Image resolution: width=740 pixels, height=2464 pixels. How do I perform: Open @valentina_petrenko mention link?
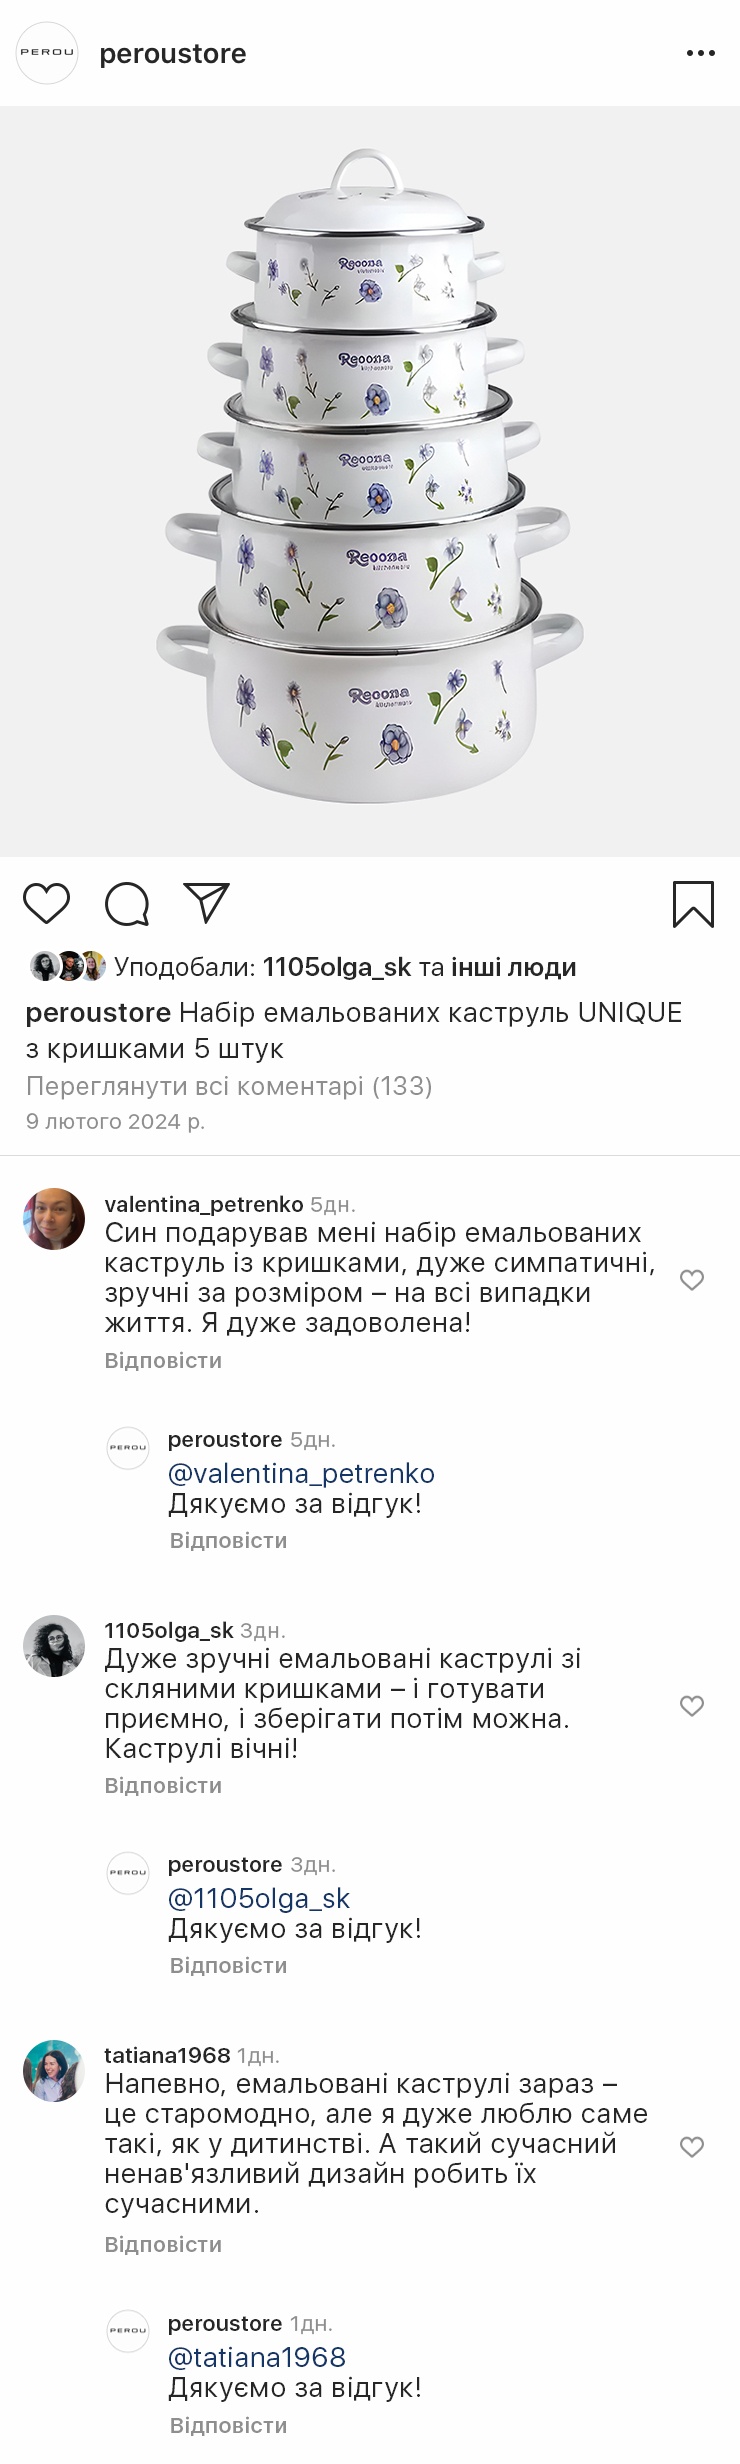coord(301,1473)
